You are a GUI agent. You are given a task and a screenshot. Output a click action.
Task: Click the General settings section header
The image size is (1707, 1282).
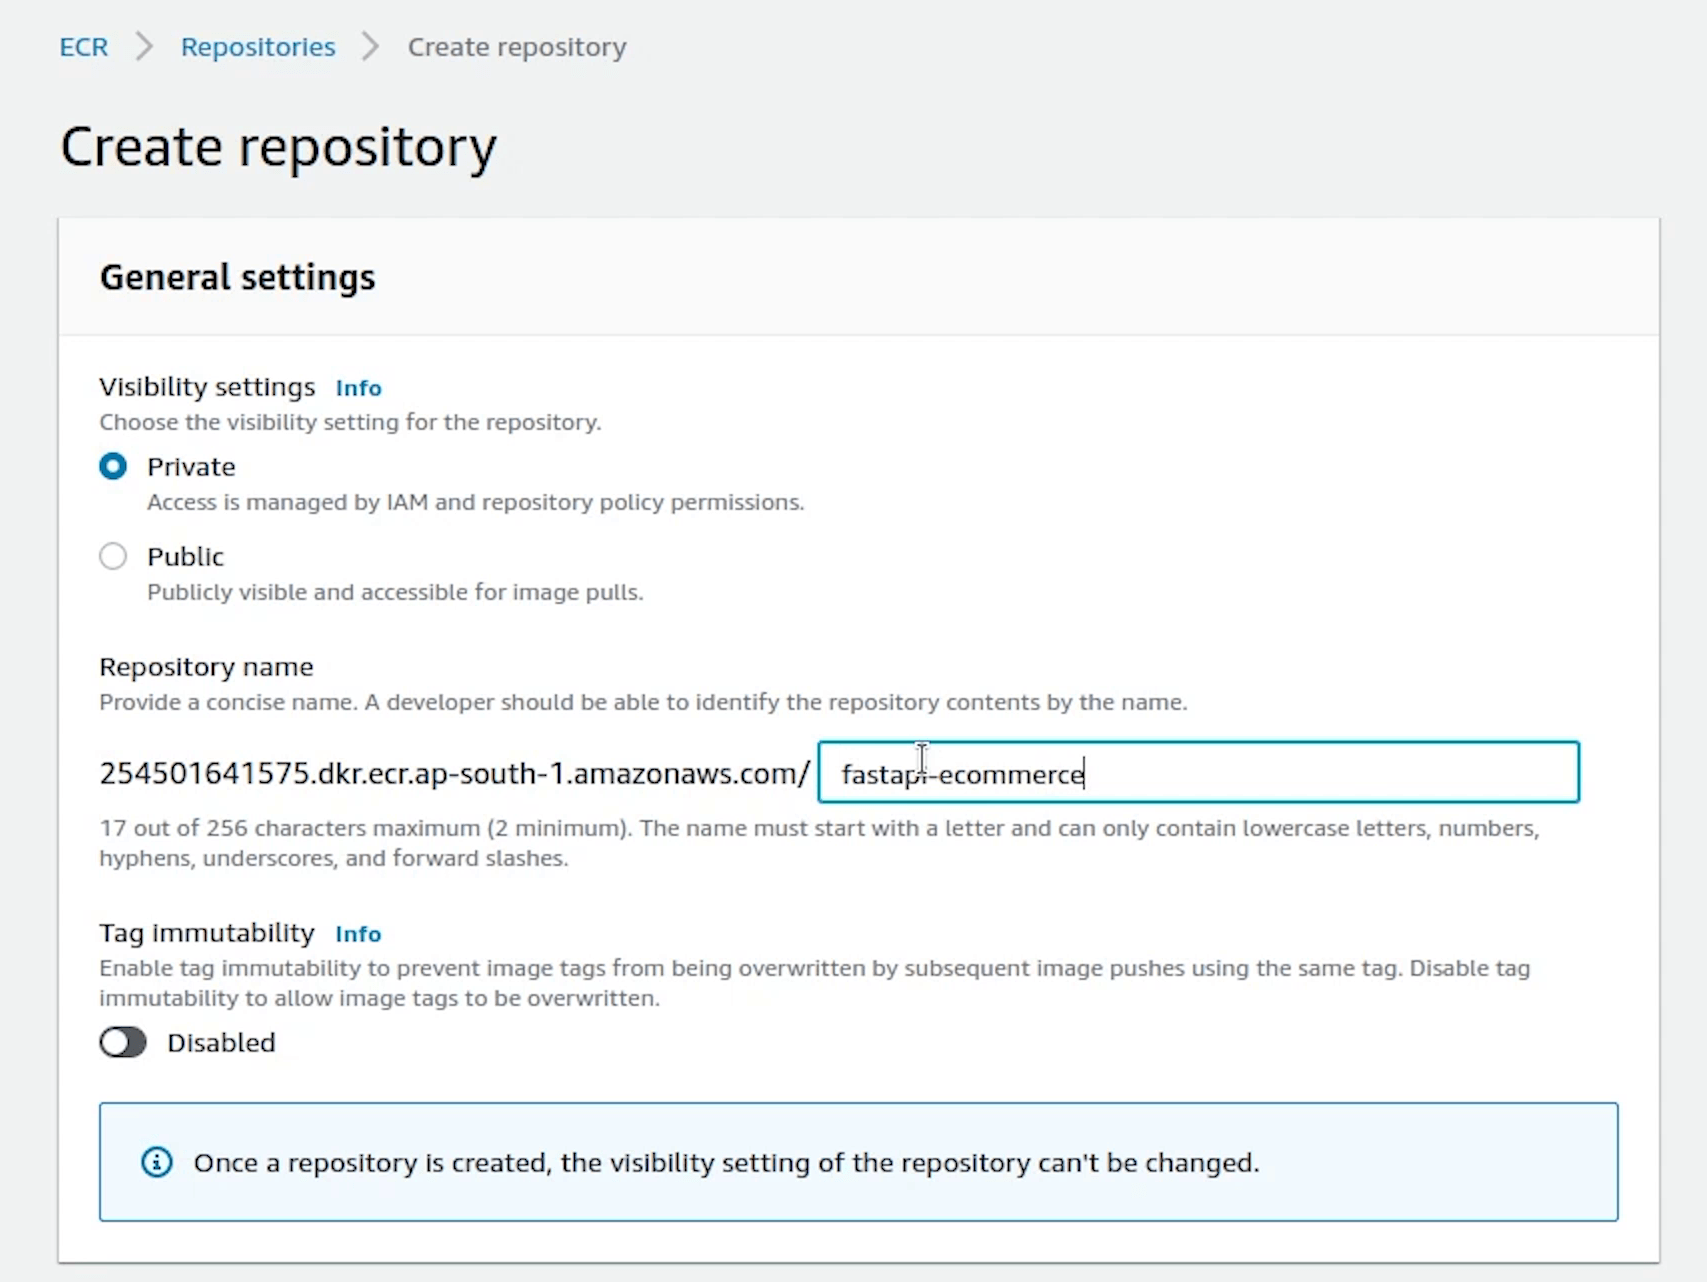pyautogui.click(x=237, y=277)
